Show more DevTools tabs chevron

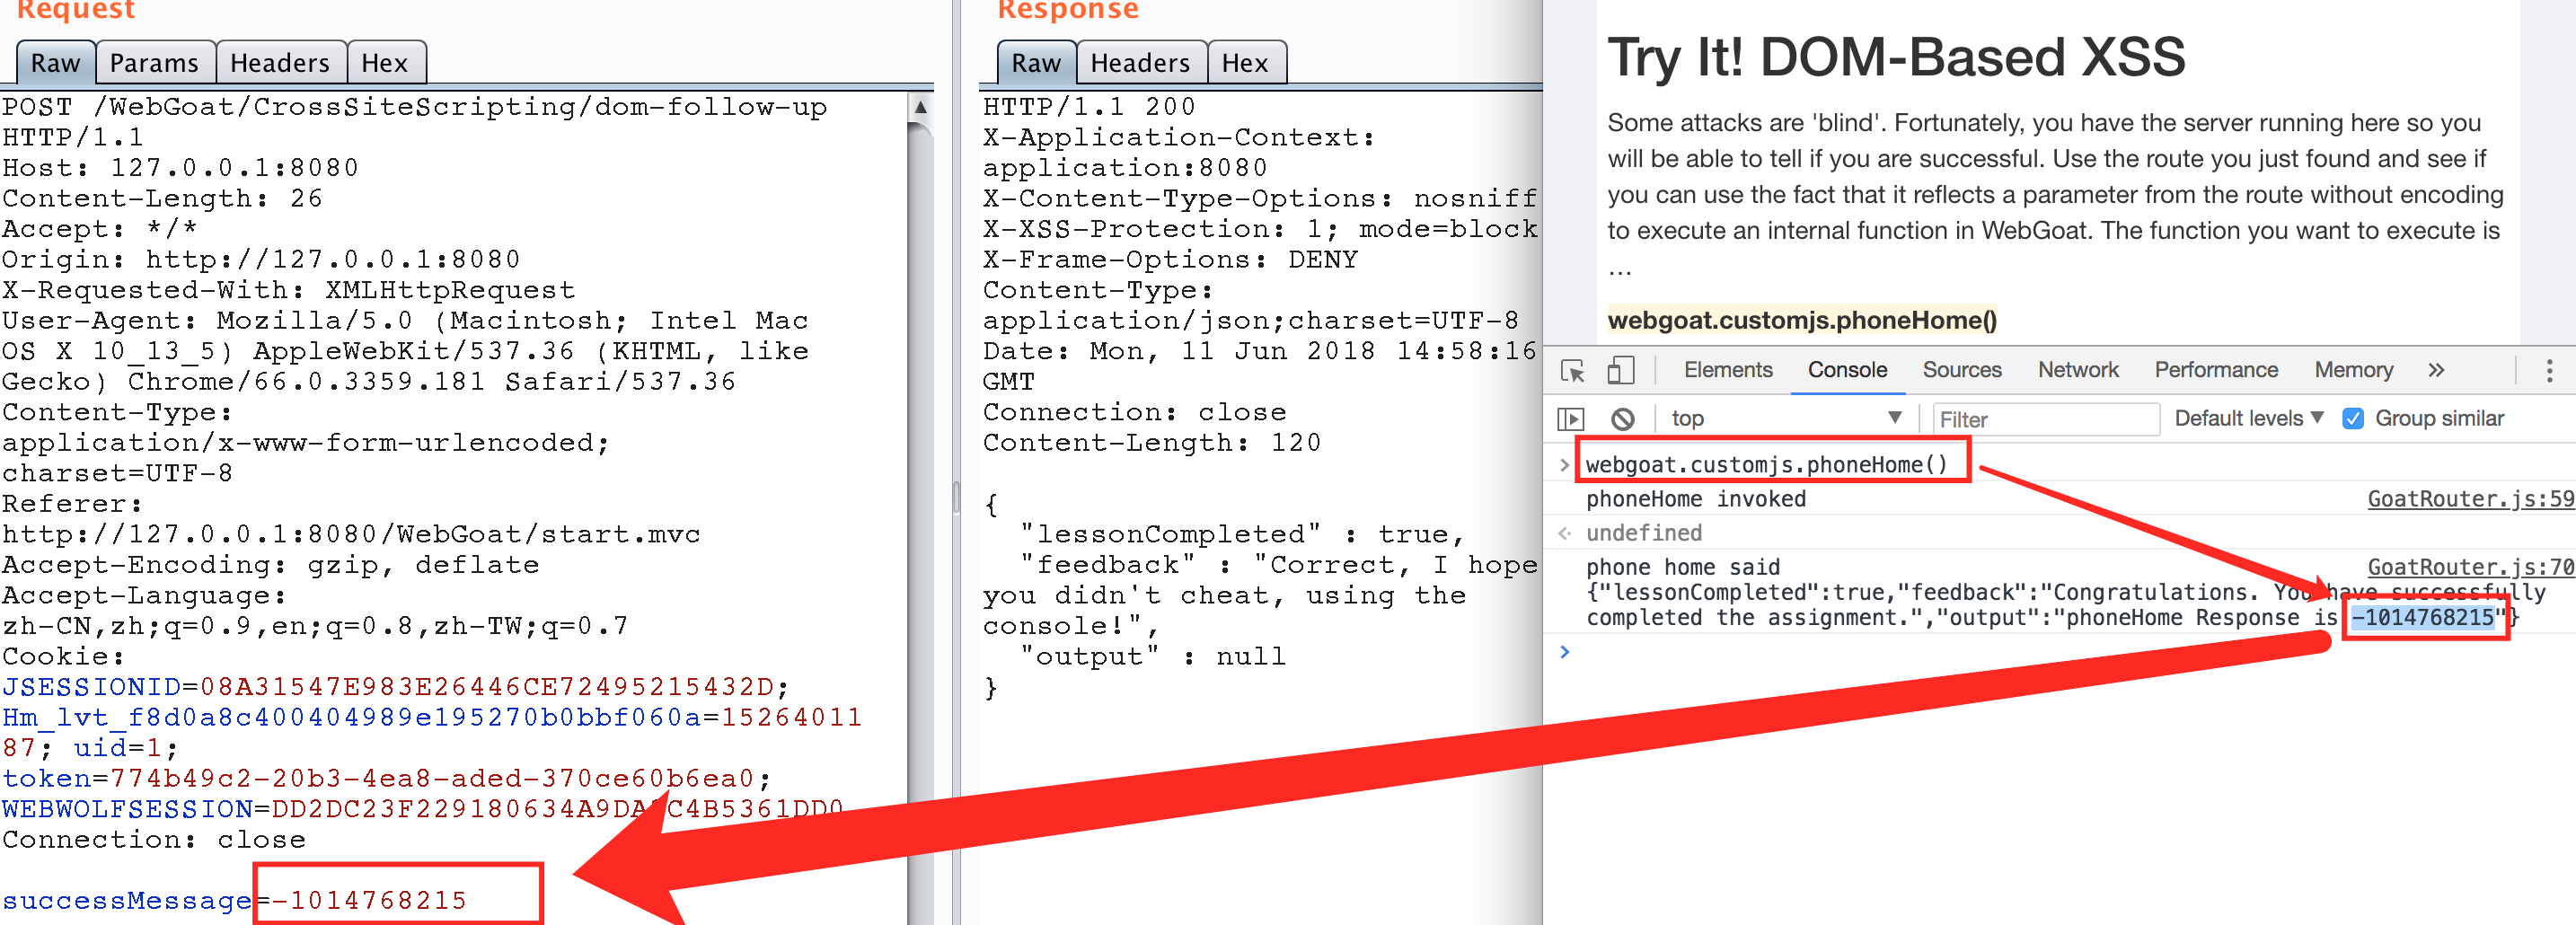click(2436, 370)
